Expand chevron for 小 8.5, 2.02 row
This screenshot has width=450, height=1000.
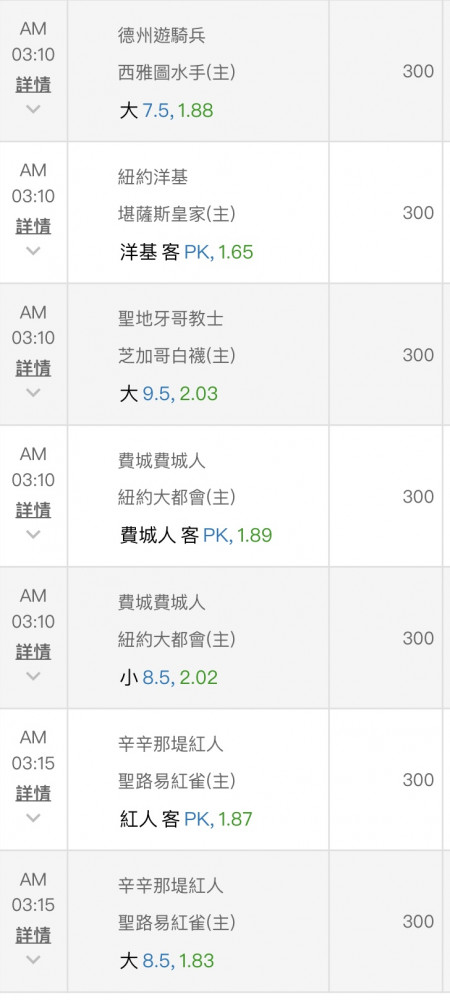[x=33, y=675]
